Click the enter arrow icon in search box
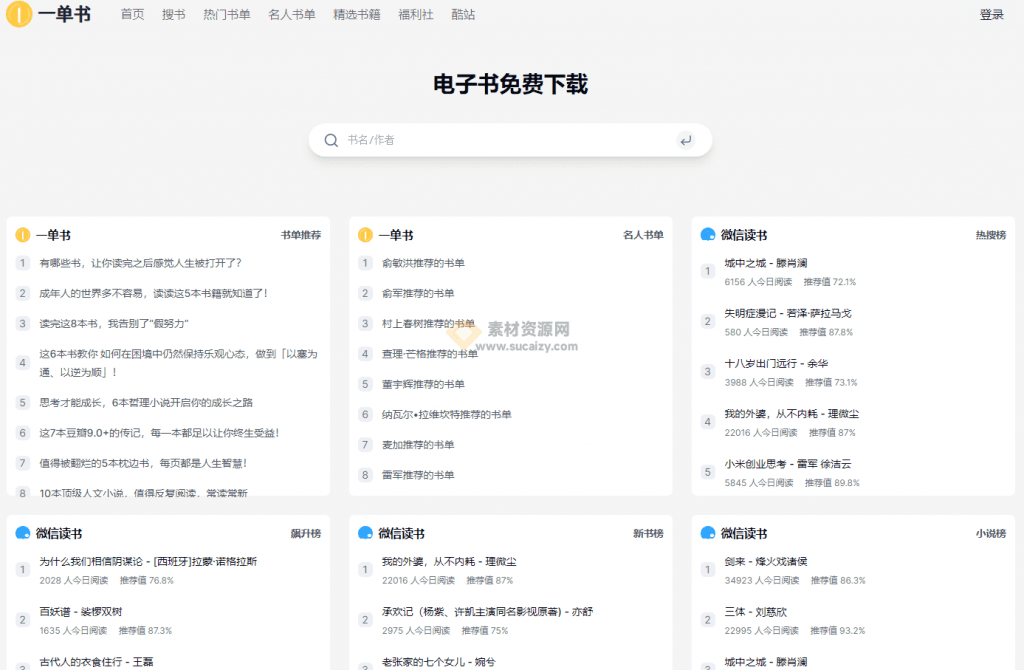Screen dimensions: 1024x670 tap(685, 140)
